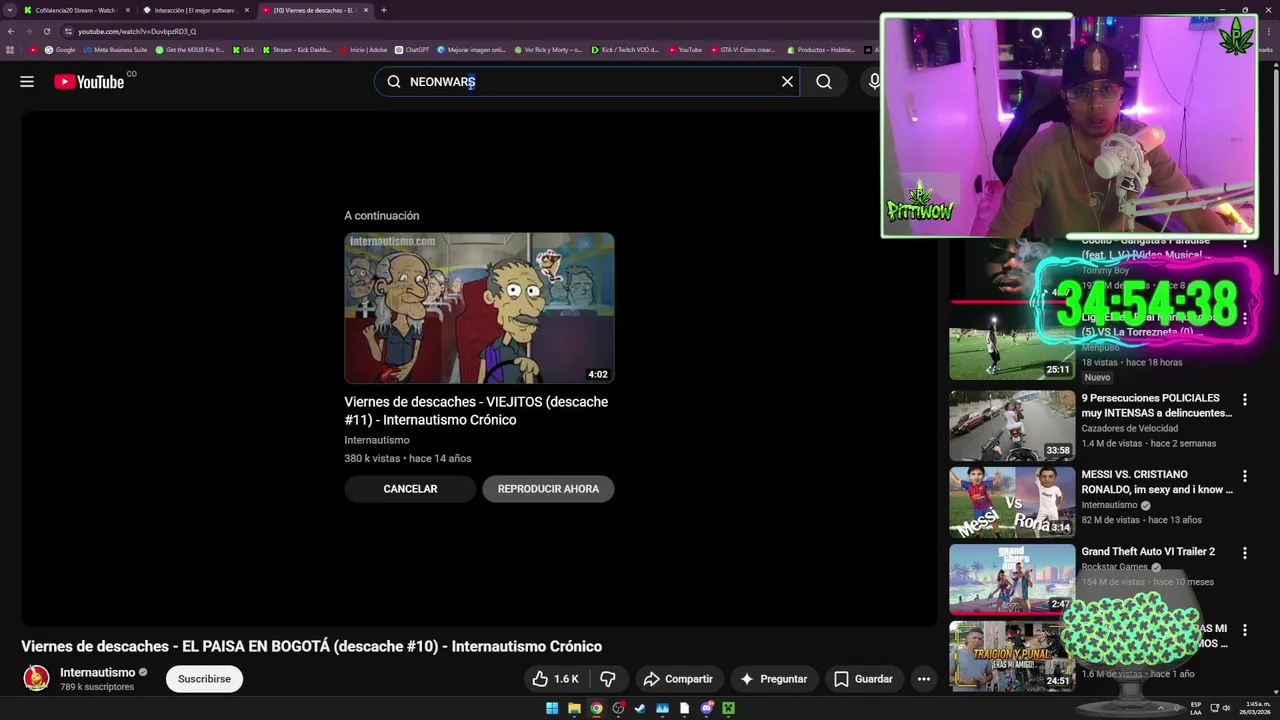Click the address bar URL
Image resolution: width=1280 pixels, height=720 pixels.
137,31
